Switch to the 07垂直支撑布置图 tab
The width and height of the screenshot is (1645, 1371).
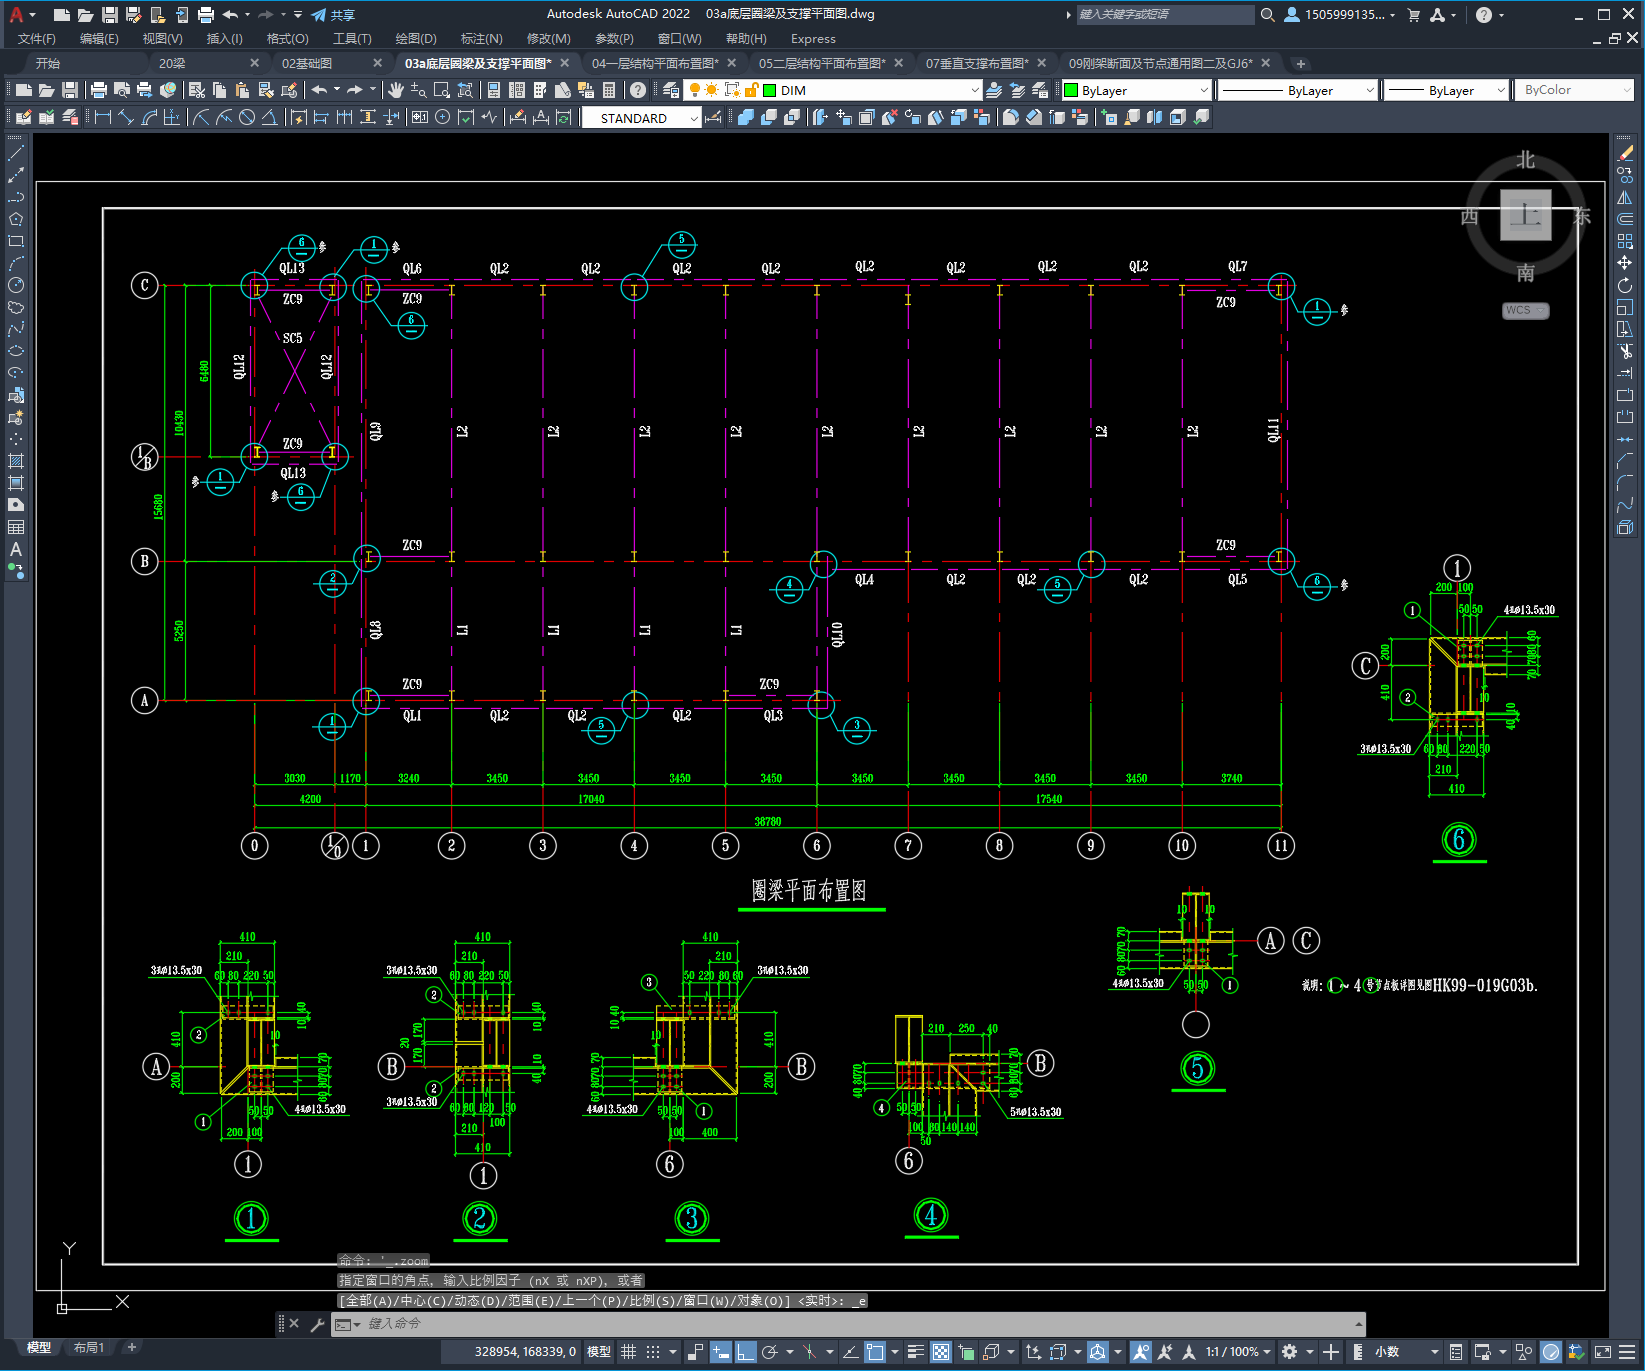[x=976, y=63]
